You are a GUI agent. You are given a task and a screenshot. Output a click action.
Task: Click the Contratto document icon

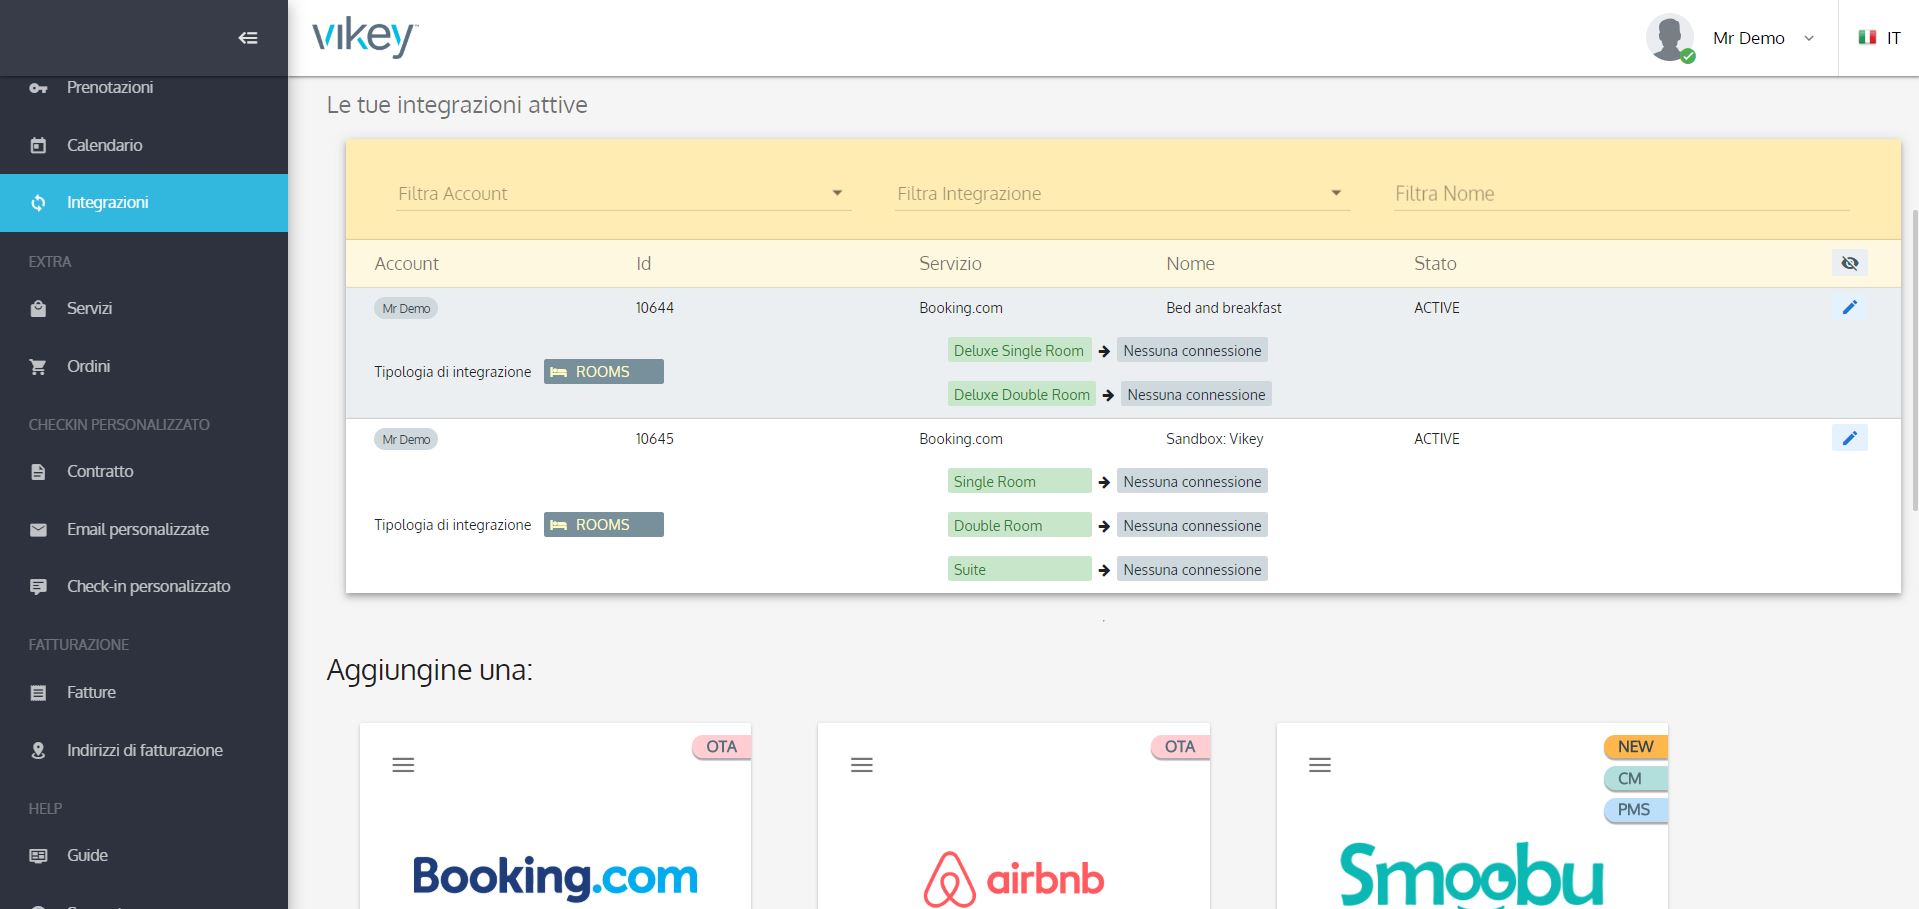(38, 472)
